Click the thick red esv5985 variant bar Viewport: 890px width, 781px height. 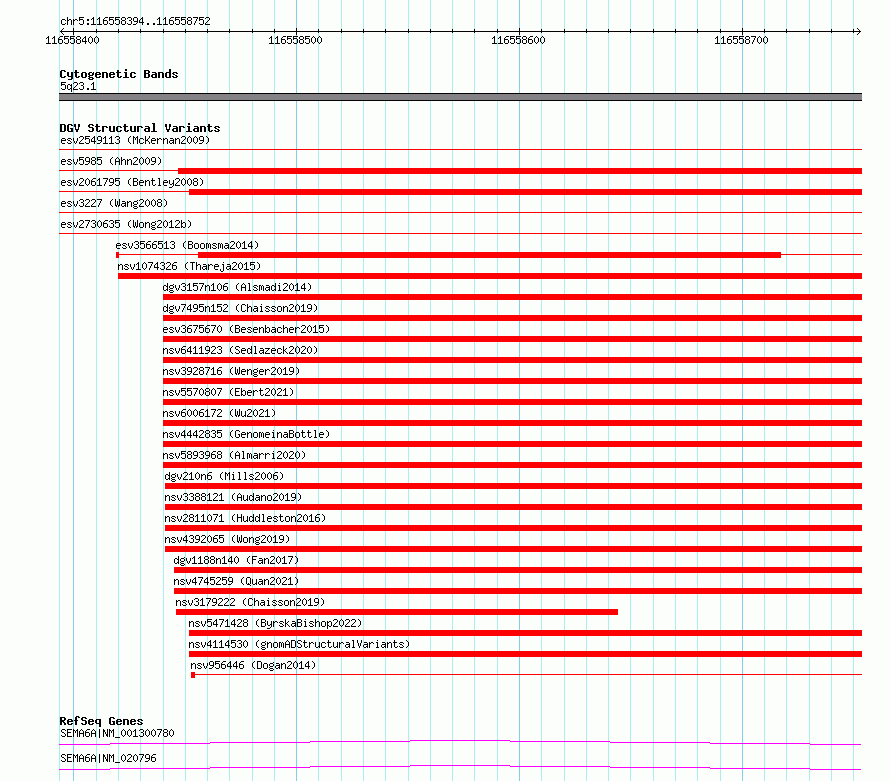[x=520, y=171]
